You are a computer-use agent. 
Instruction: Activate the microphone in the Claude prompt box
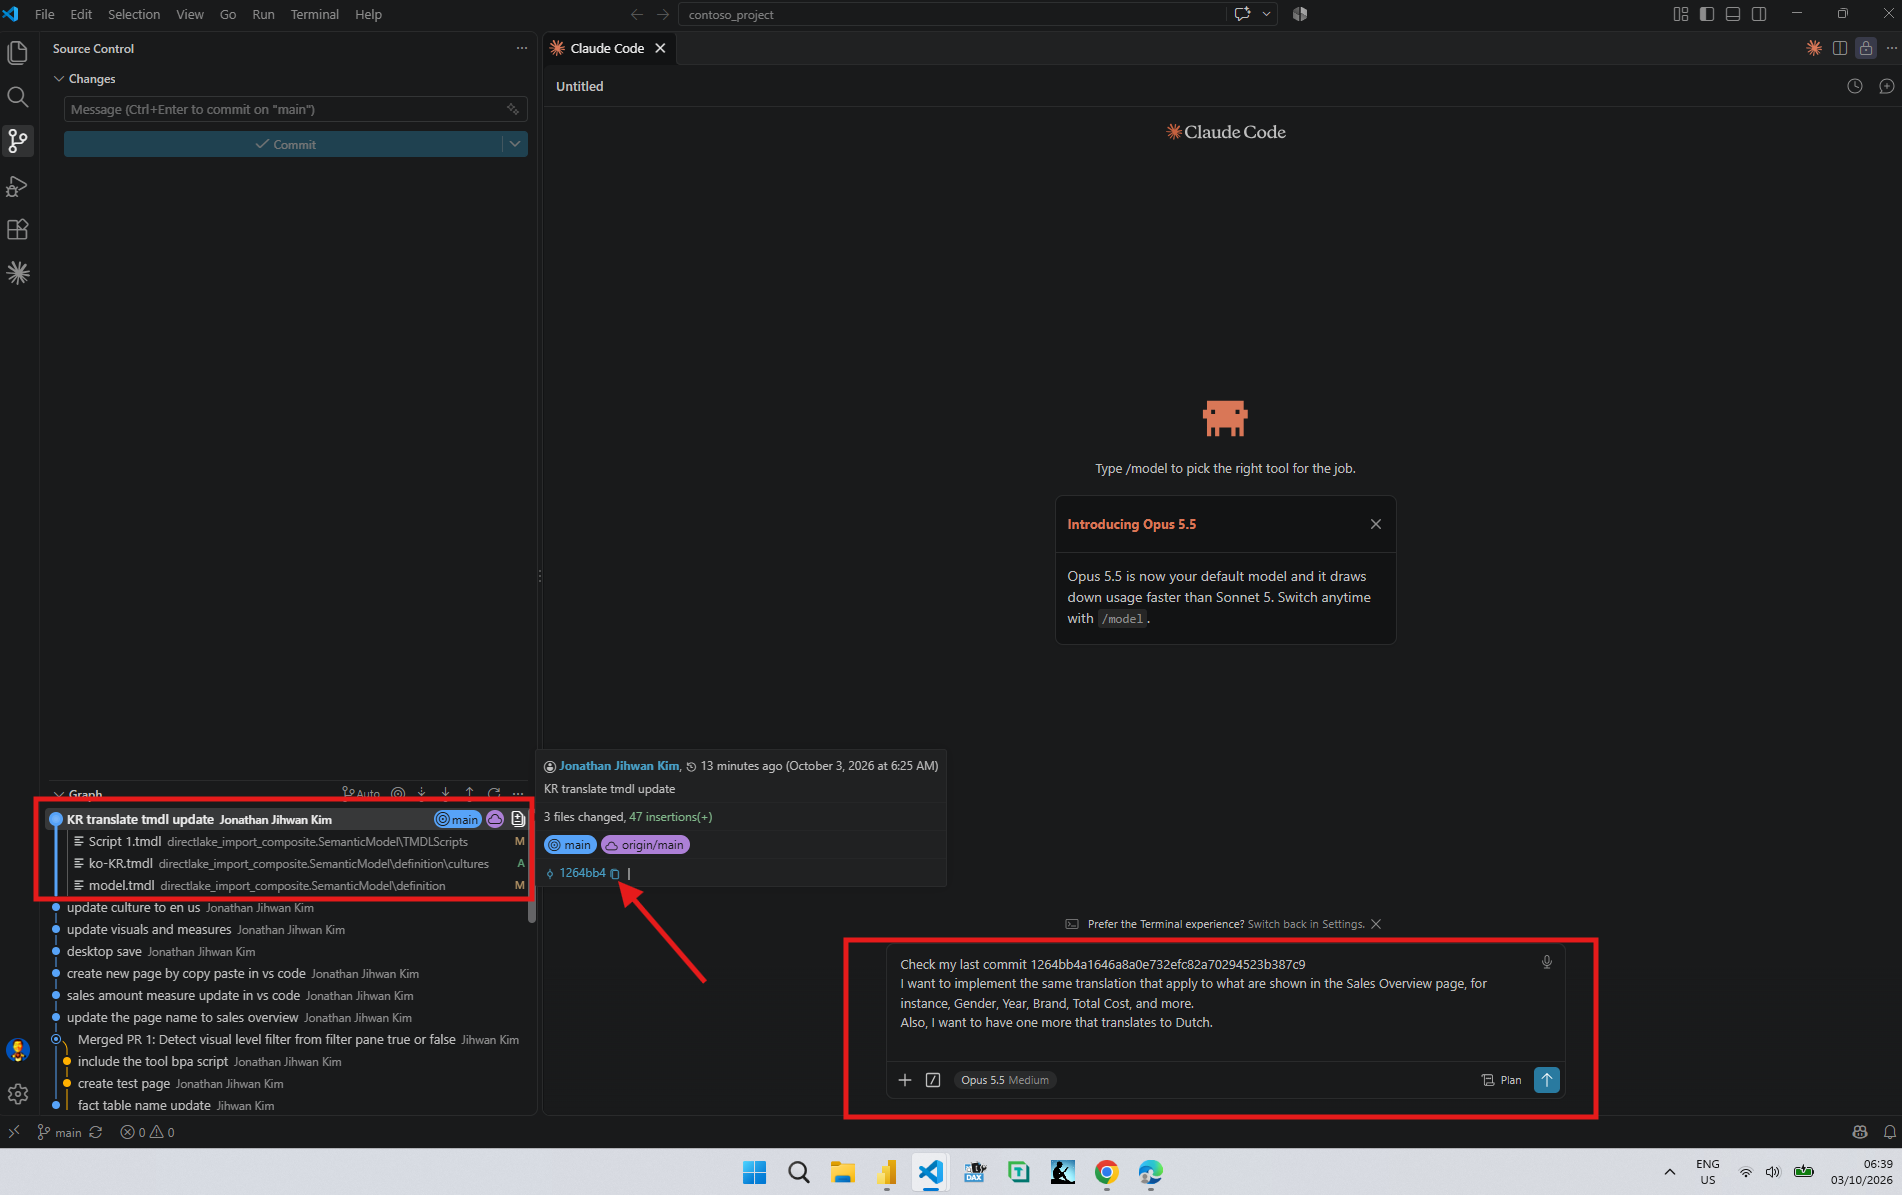(x=1547, y=962)
